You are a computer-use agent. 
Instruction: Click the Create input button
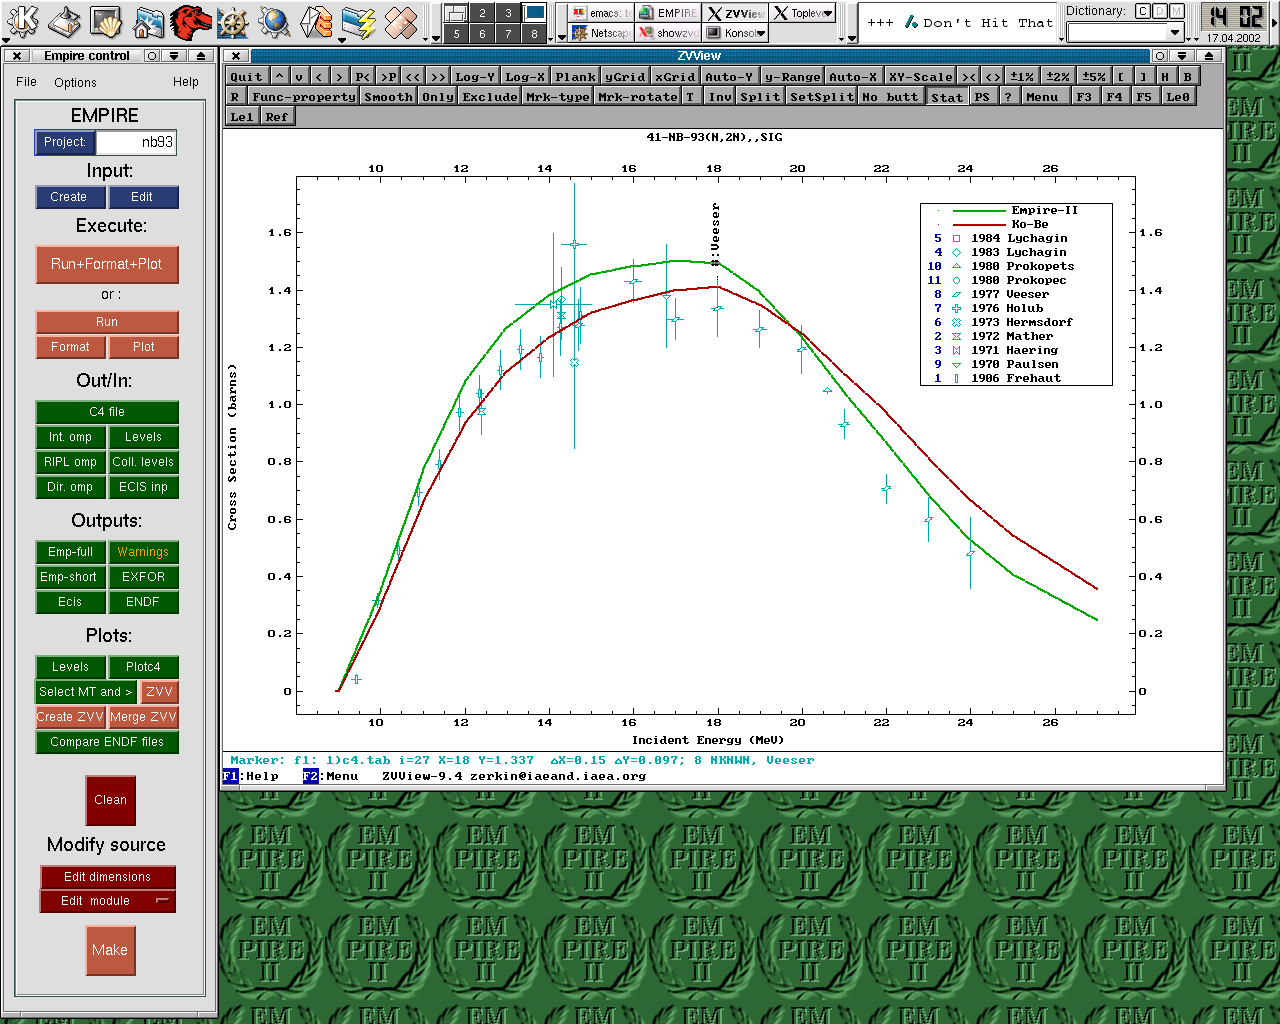69,197
